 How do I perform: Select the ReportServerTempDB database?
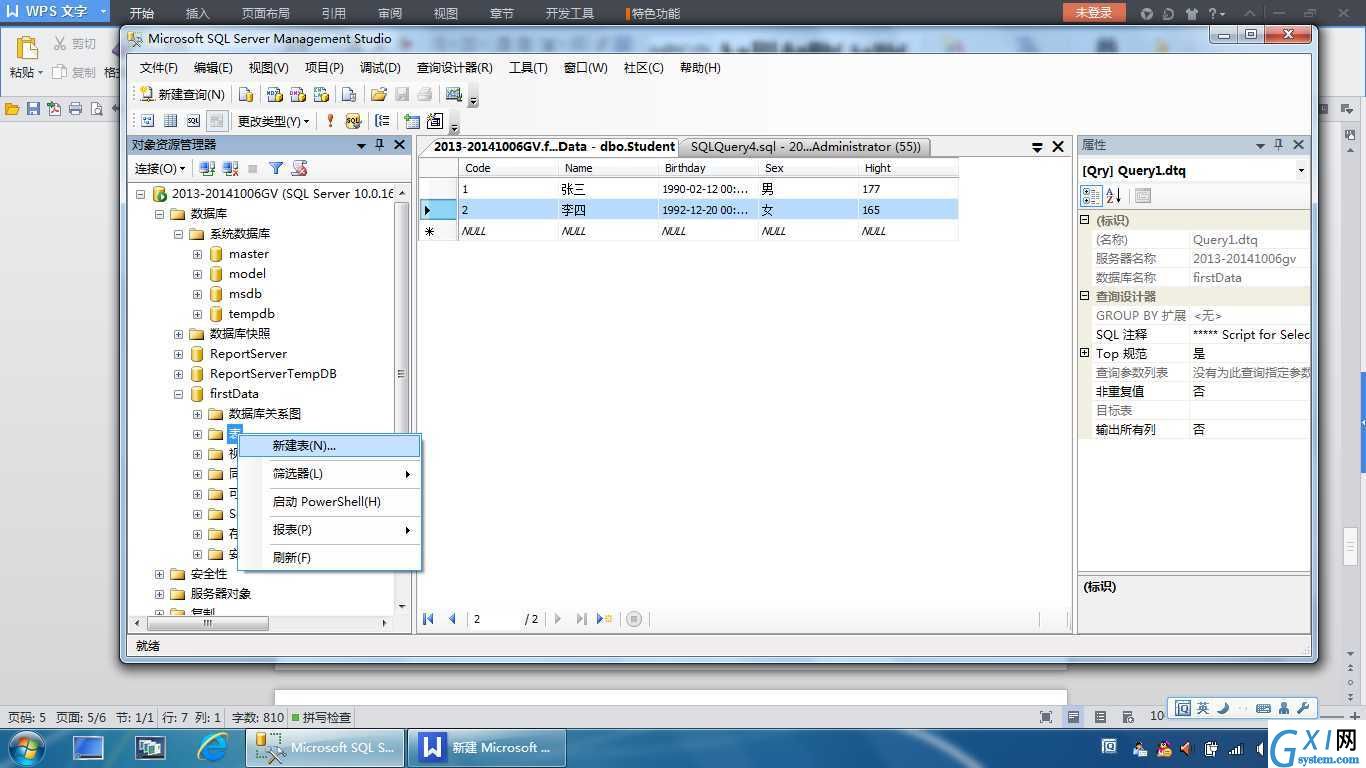273,374
